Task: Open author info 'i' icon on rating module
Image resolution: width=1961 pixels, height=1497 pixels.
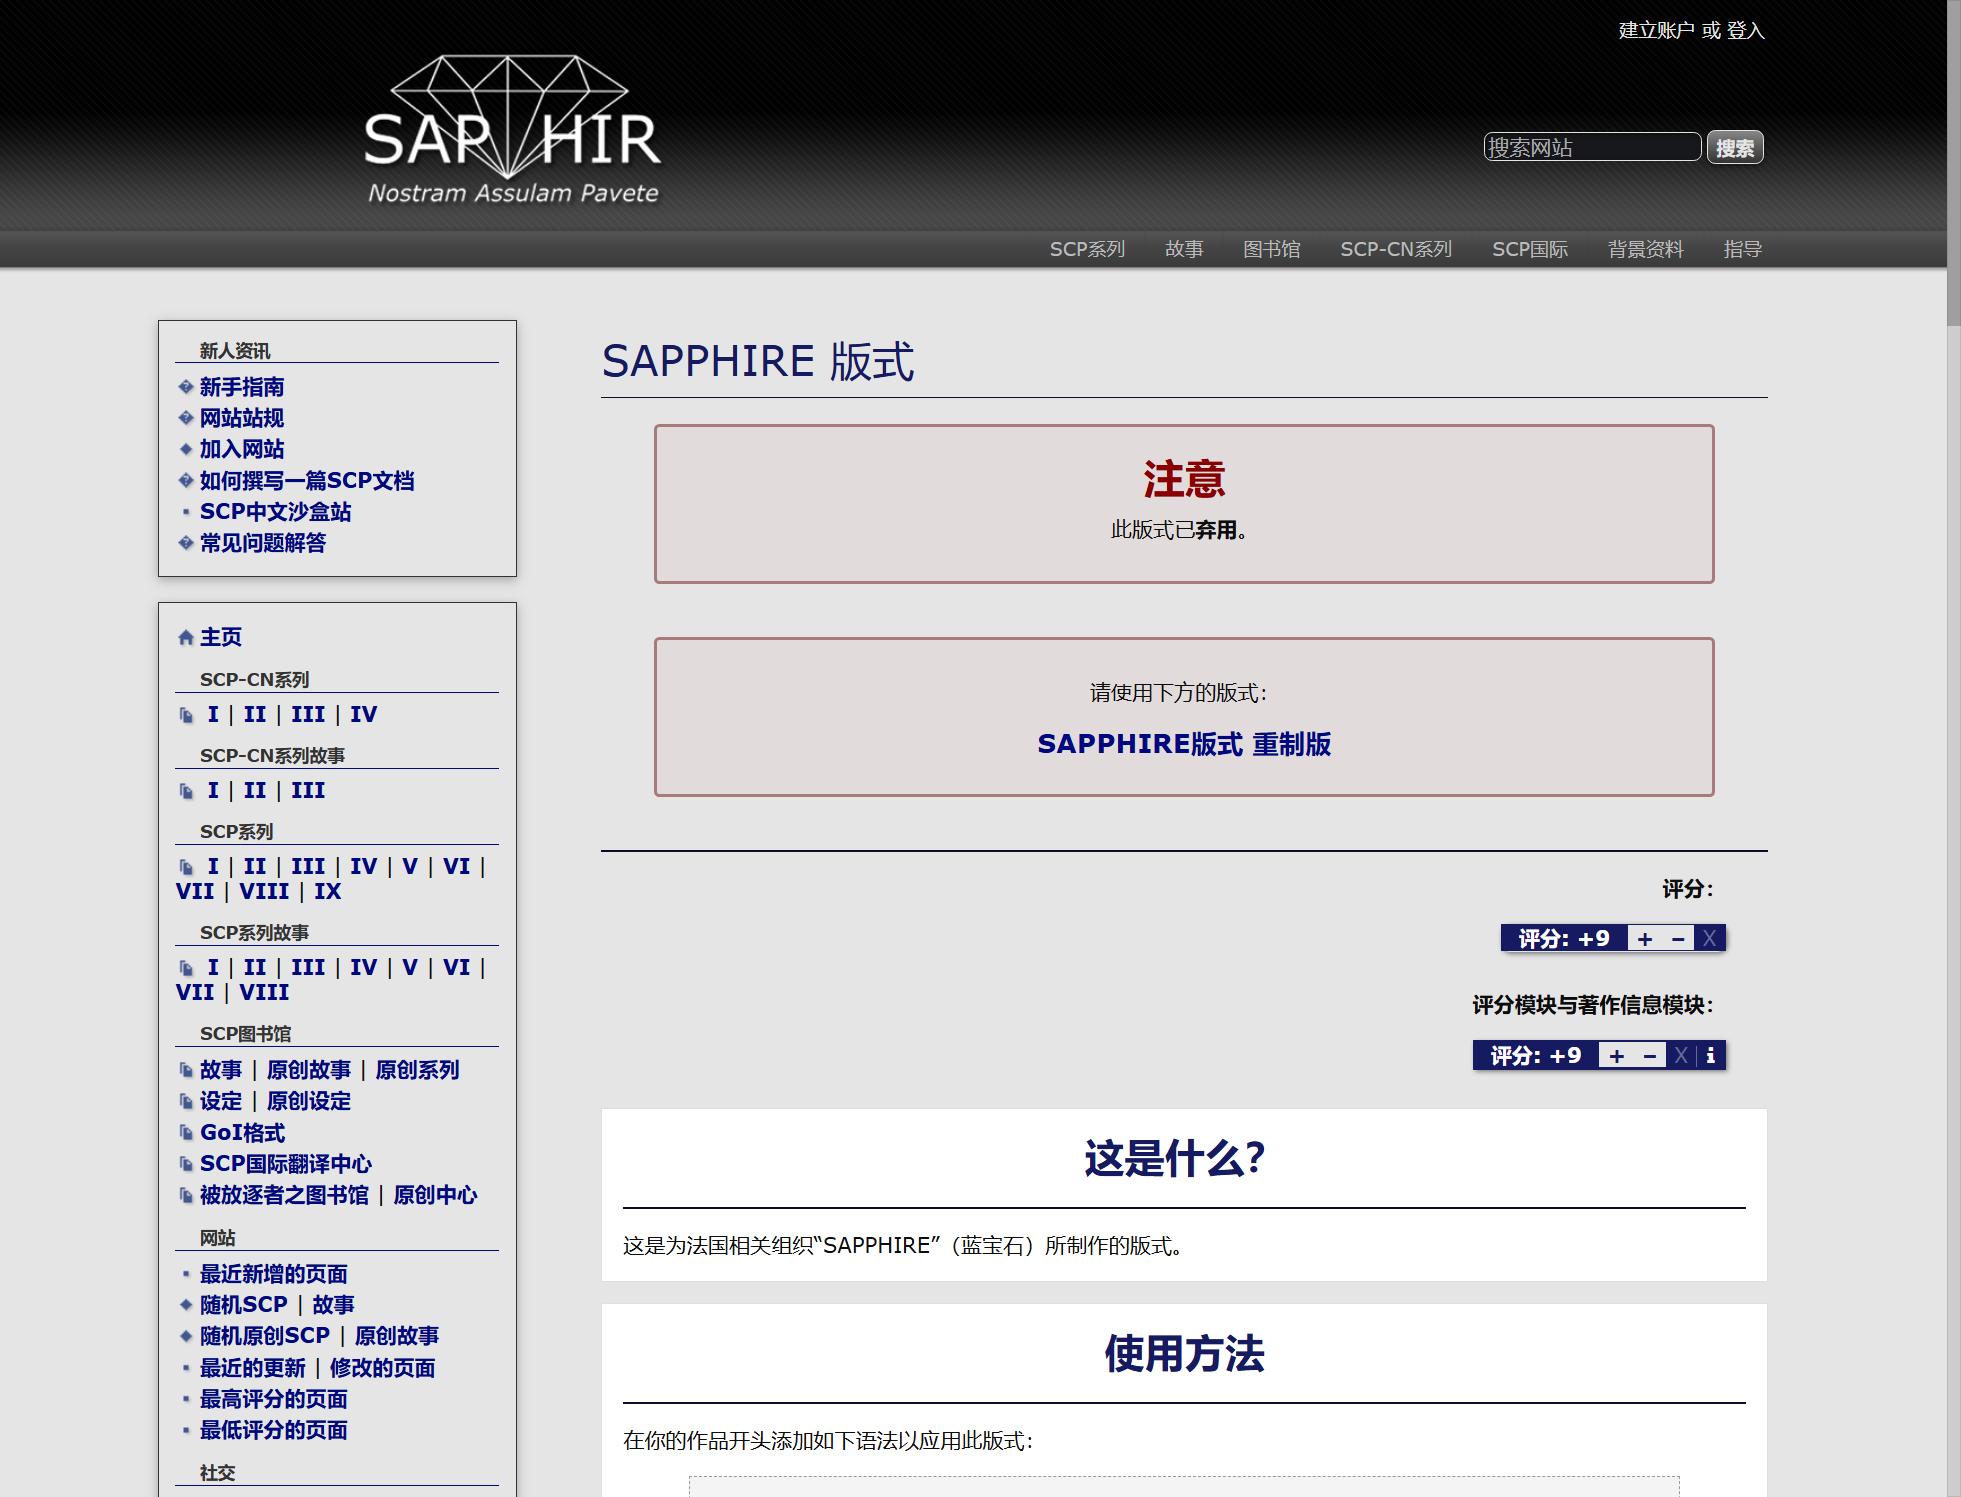Action: [1710, 1056]
